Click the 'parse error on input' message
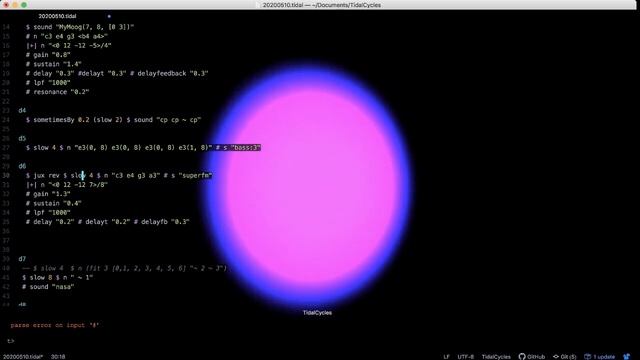Image resolution: width=640 pixels, height=360 pixels. pyautogui.click(x=55, y=325)
